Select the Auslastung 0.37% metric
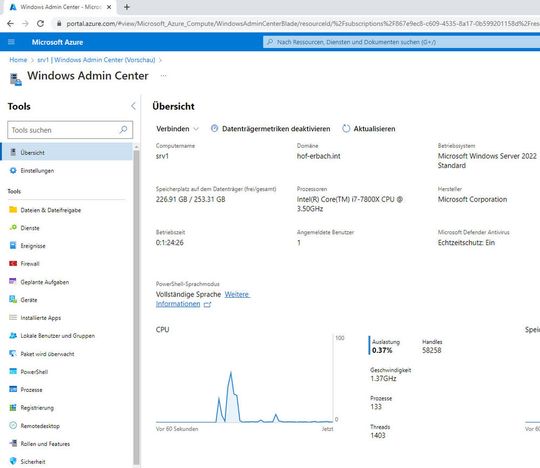This screenshot has width=540, height=468. pyautogui.click(x=384, y=346)
